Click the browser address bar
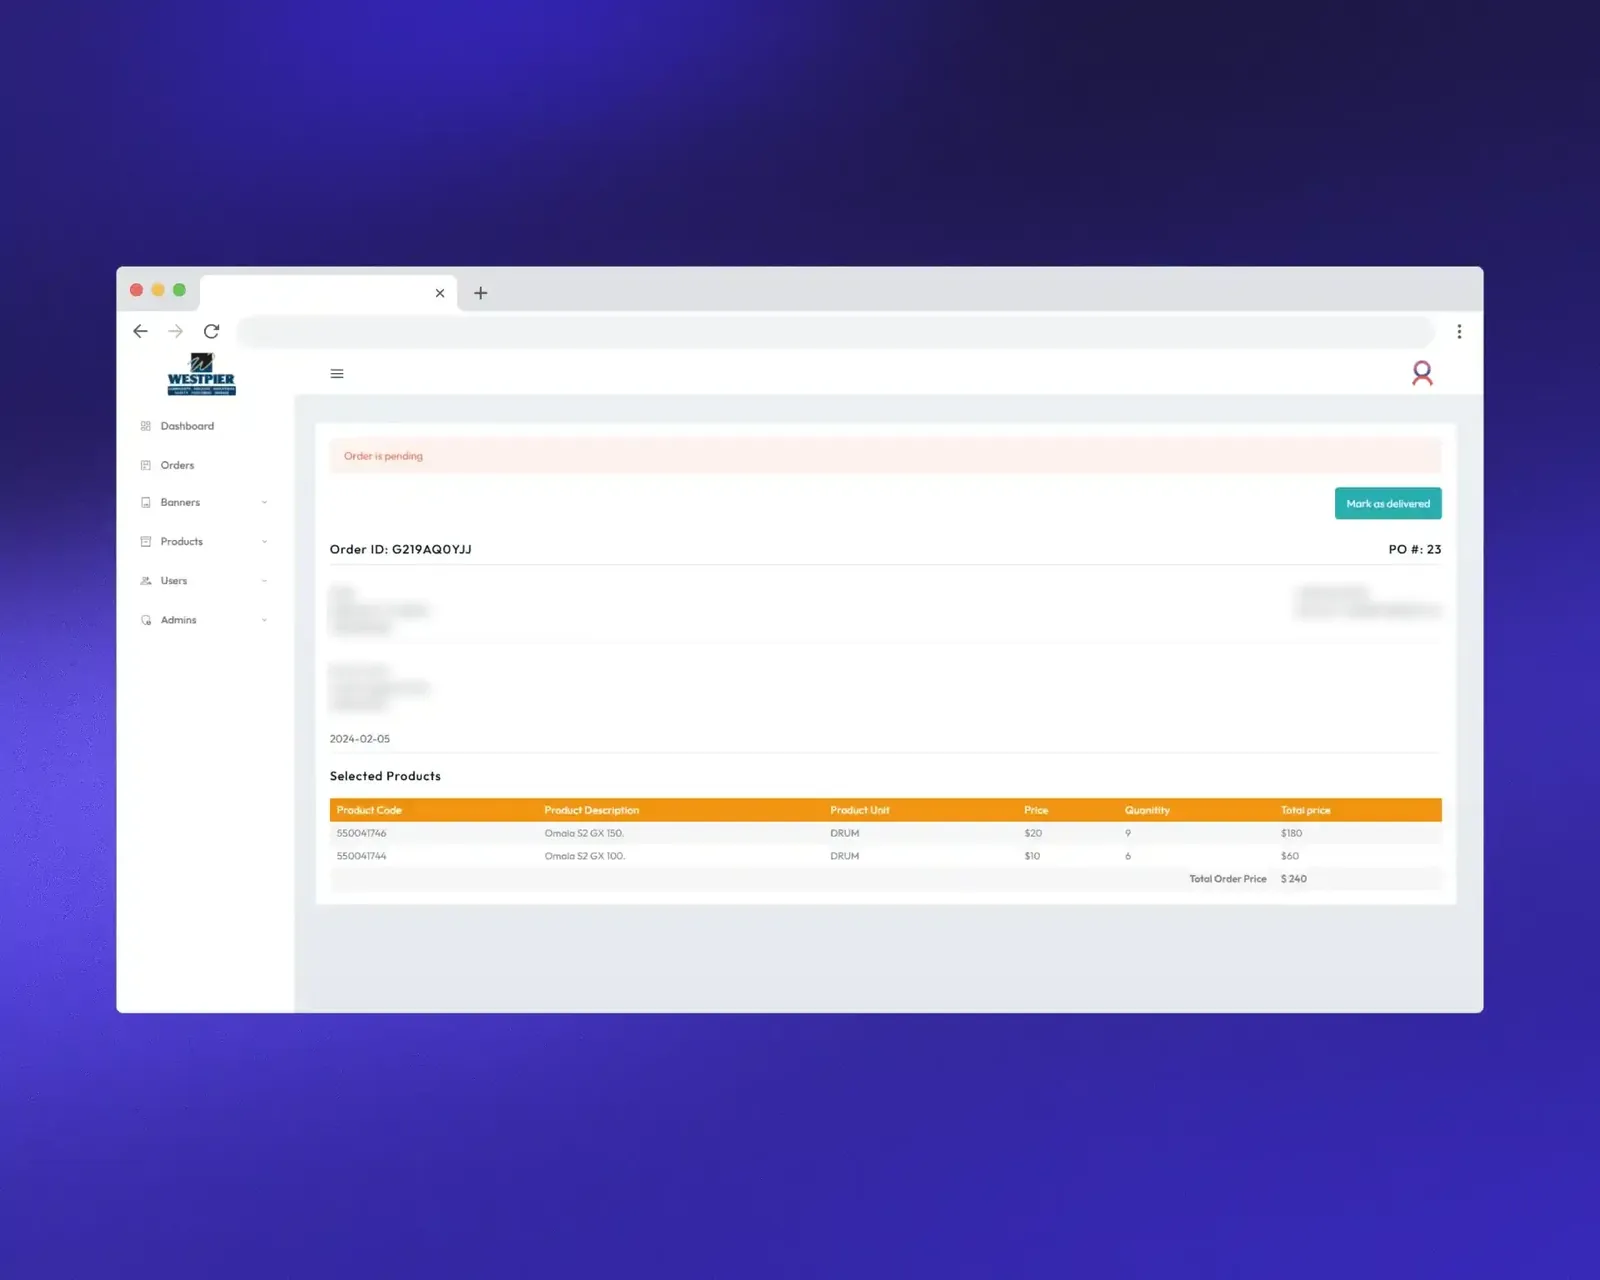 pos(836,331)
